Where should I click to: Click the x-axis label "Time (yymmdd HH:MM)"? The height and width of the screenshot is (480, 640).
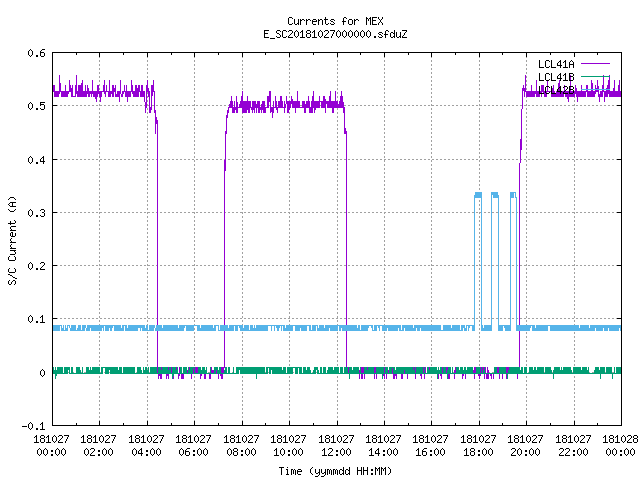click(x=335, y=471)
